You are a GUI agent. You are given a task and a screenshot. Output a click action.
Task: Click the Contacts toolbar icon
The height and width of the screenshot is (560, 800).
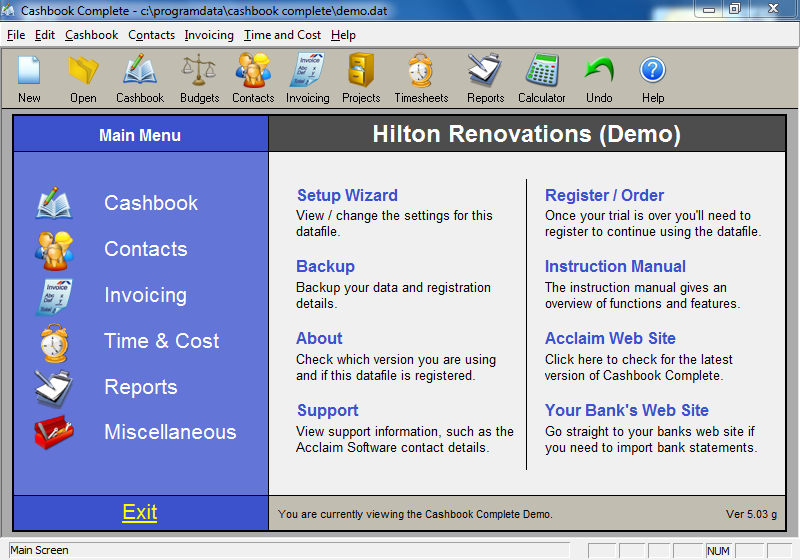click(253, 71)
